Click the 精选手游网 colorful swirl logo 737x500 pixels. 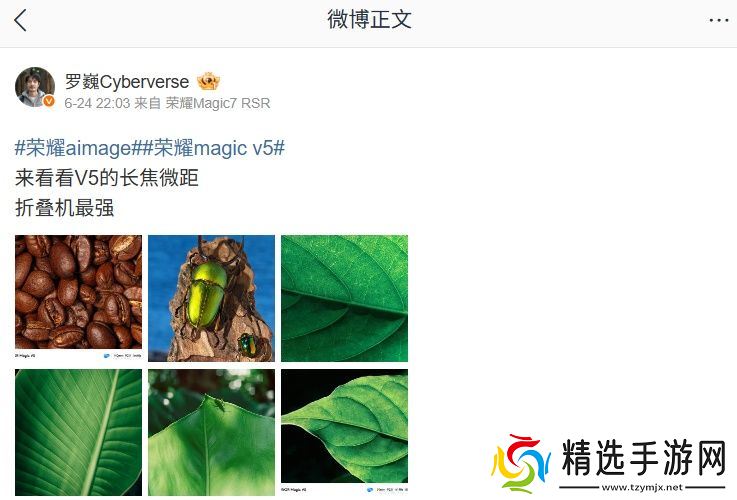(x=520, y=463)
